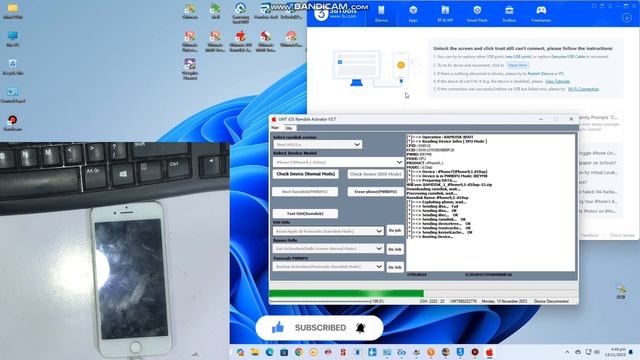
Task: Click Check Device (Normal Mode)
Action: pos(306,174)
